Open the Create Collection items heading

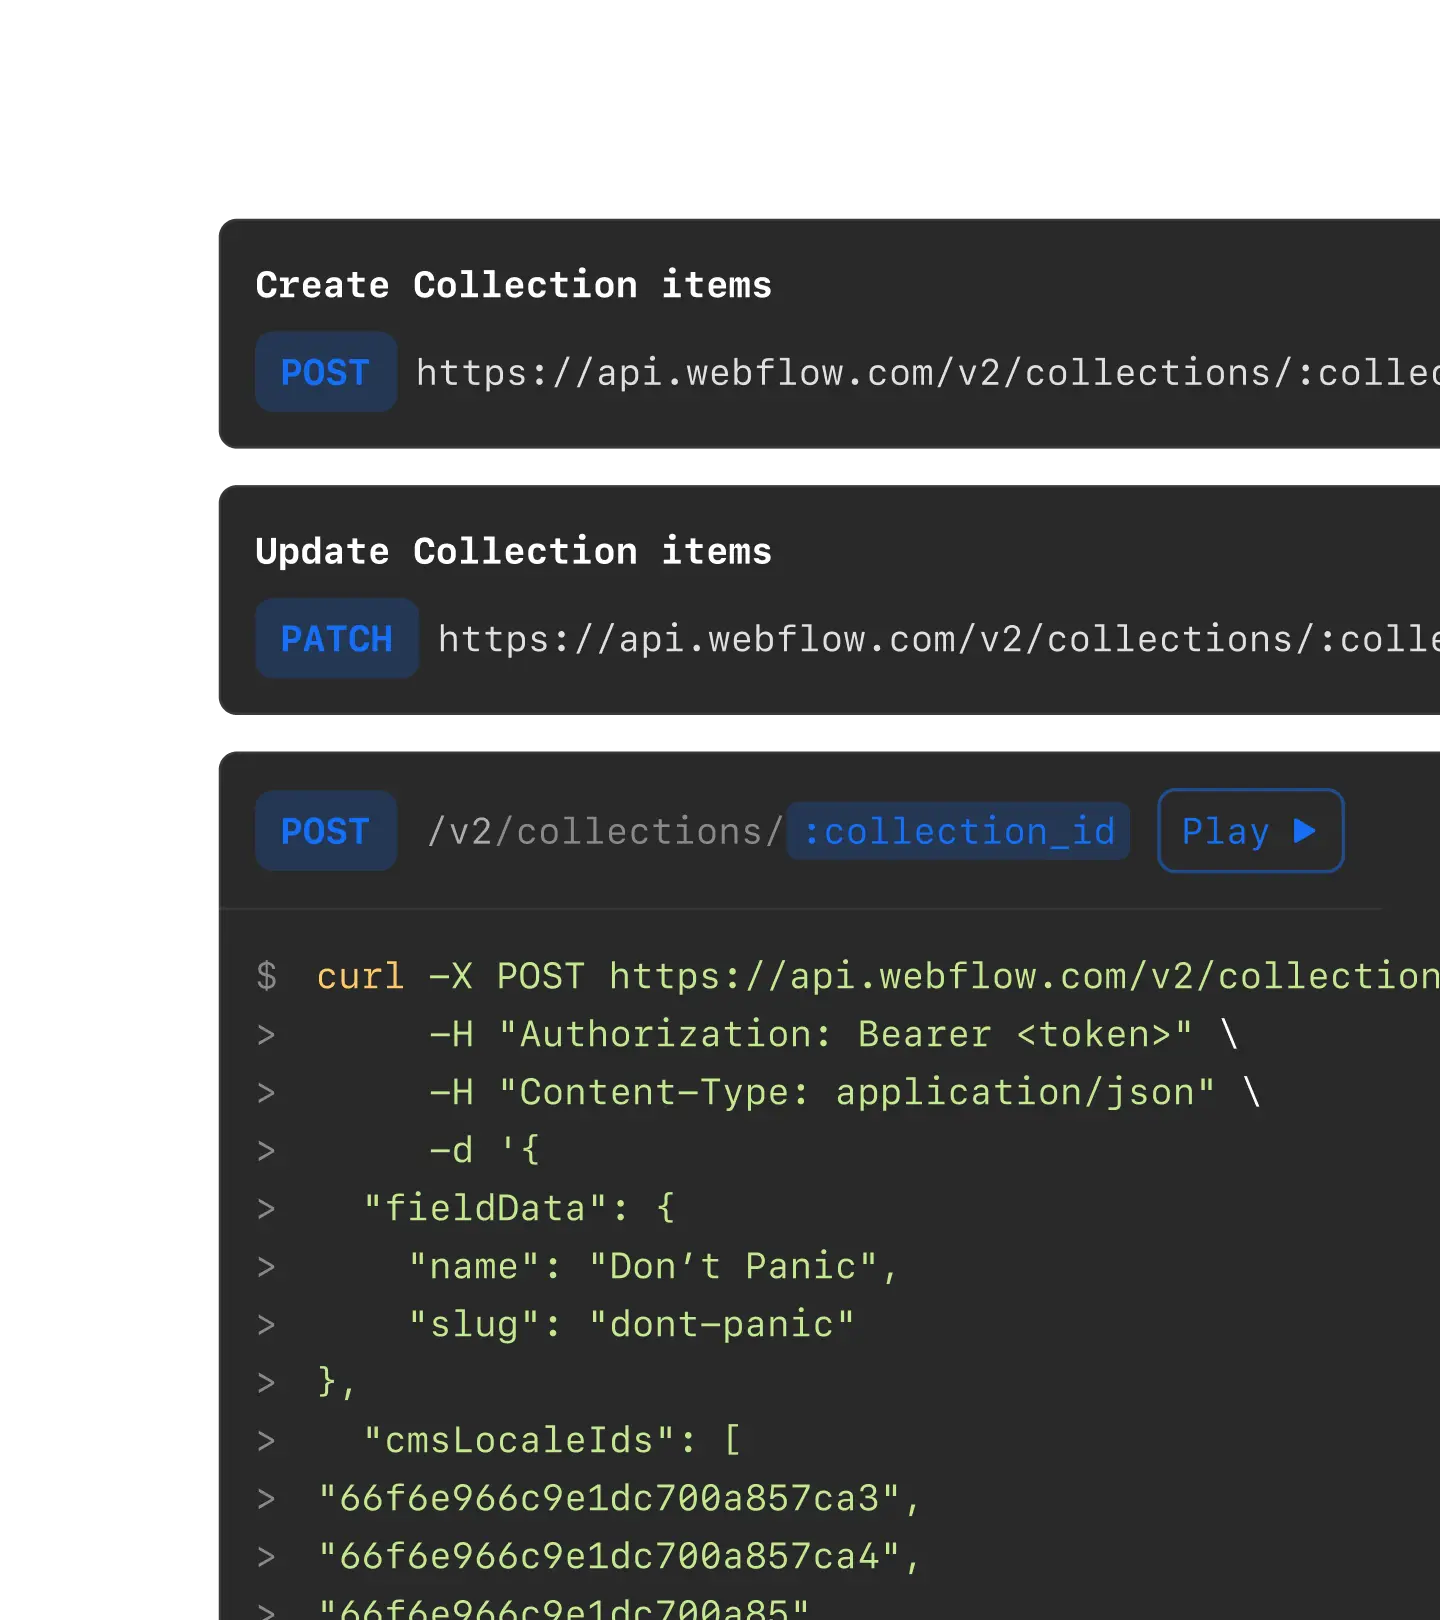[513, 285]
